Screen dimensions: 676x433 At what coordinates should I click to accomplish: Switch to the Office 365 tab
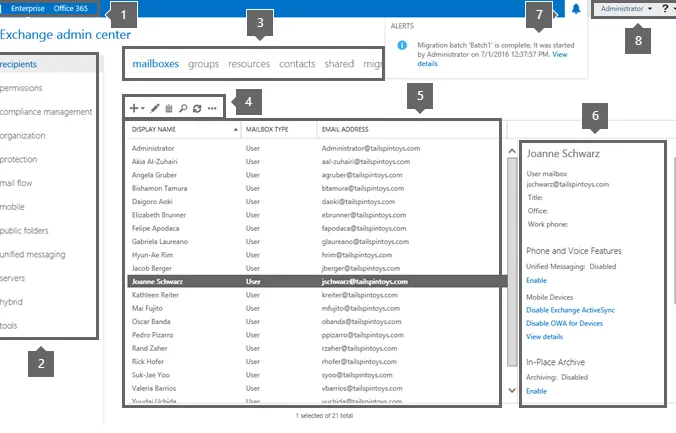(x=71, y=8)
